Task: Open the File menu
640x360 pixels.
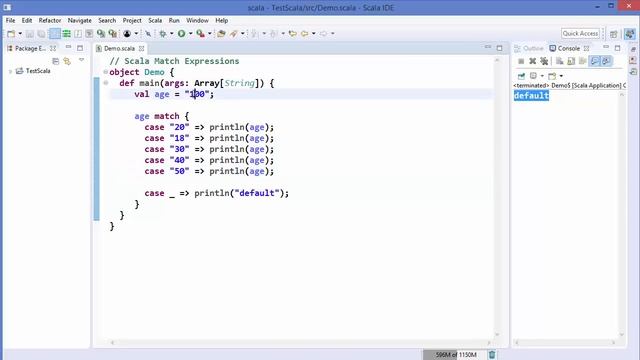Action: pyautogui.click(x=10, y=20)
